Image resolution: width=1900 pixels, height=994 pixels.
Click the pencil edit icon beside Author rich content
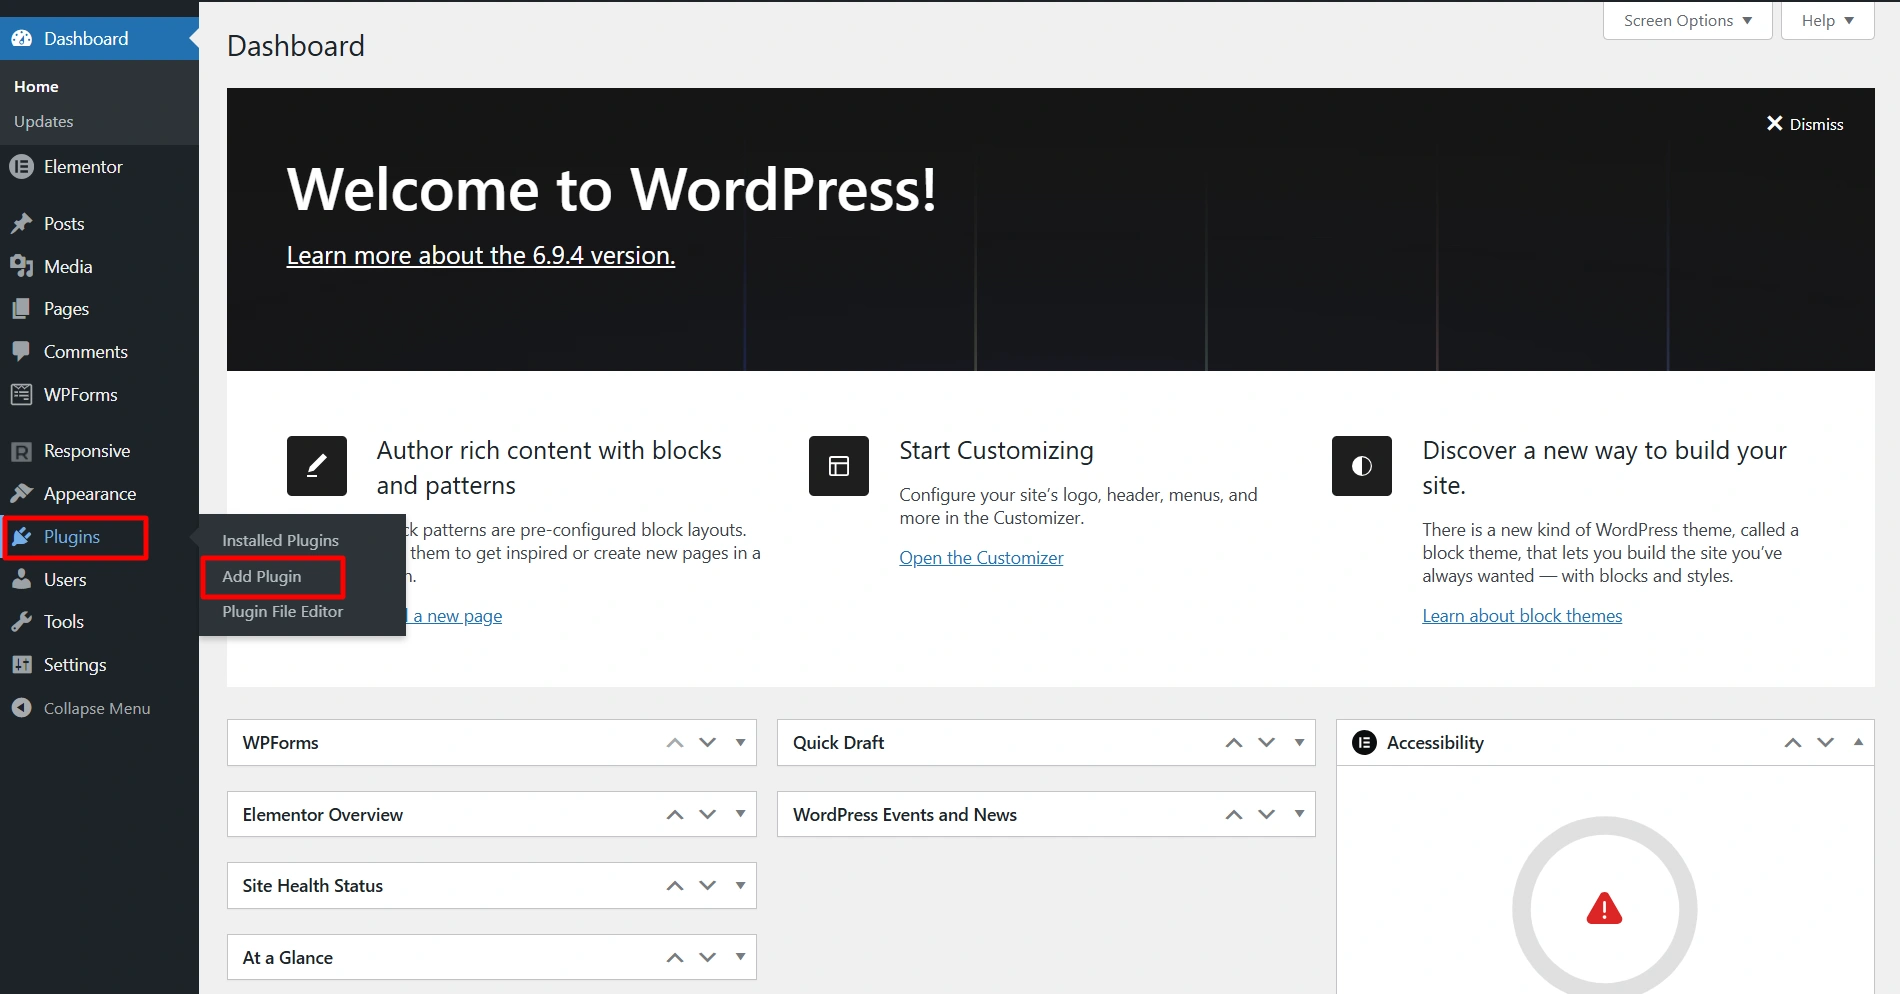point(317,466)
